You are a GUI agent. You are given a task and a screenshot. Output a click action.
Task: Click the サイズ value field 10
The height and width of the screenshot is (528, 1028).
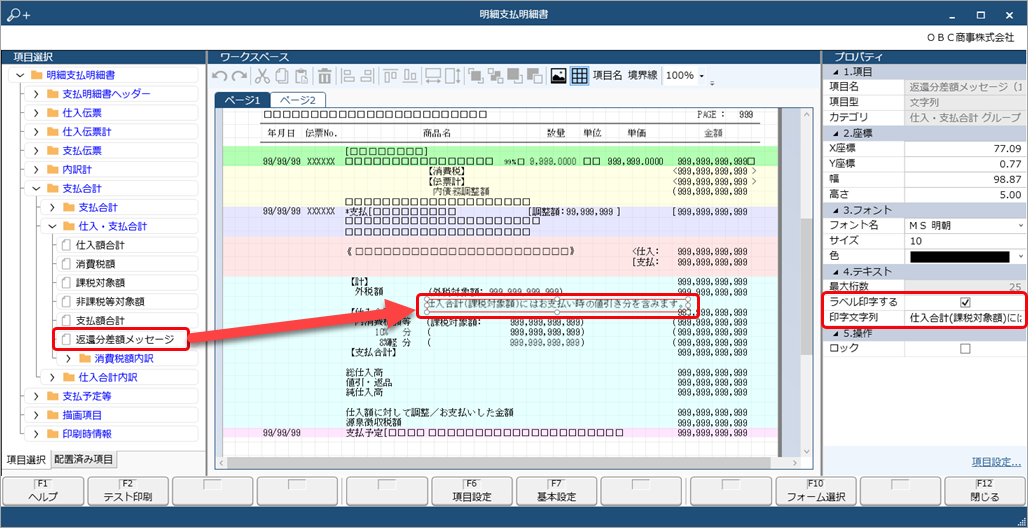click(x=965, y=240)
